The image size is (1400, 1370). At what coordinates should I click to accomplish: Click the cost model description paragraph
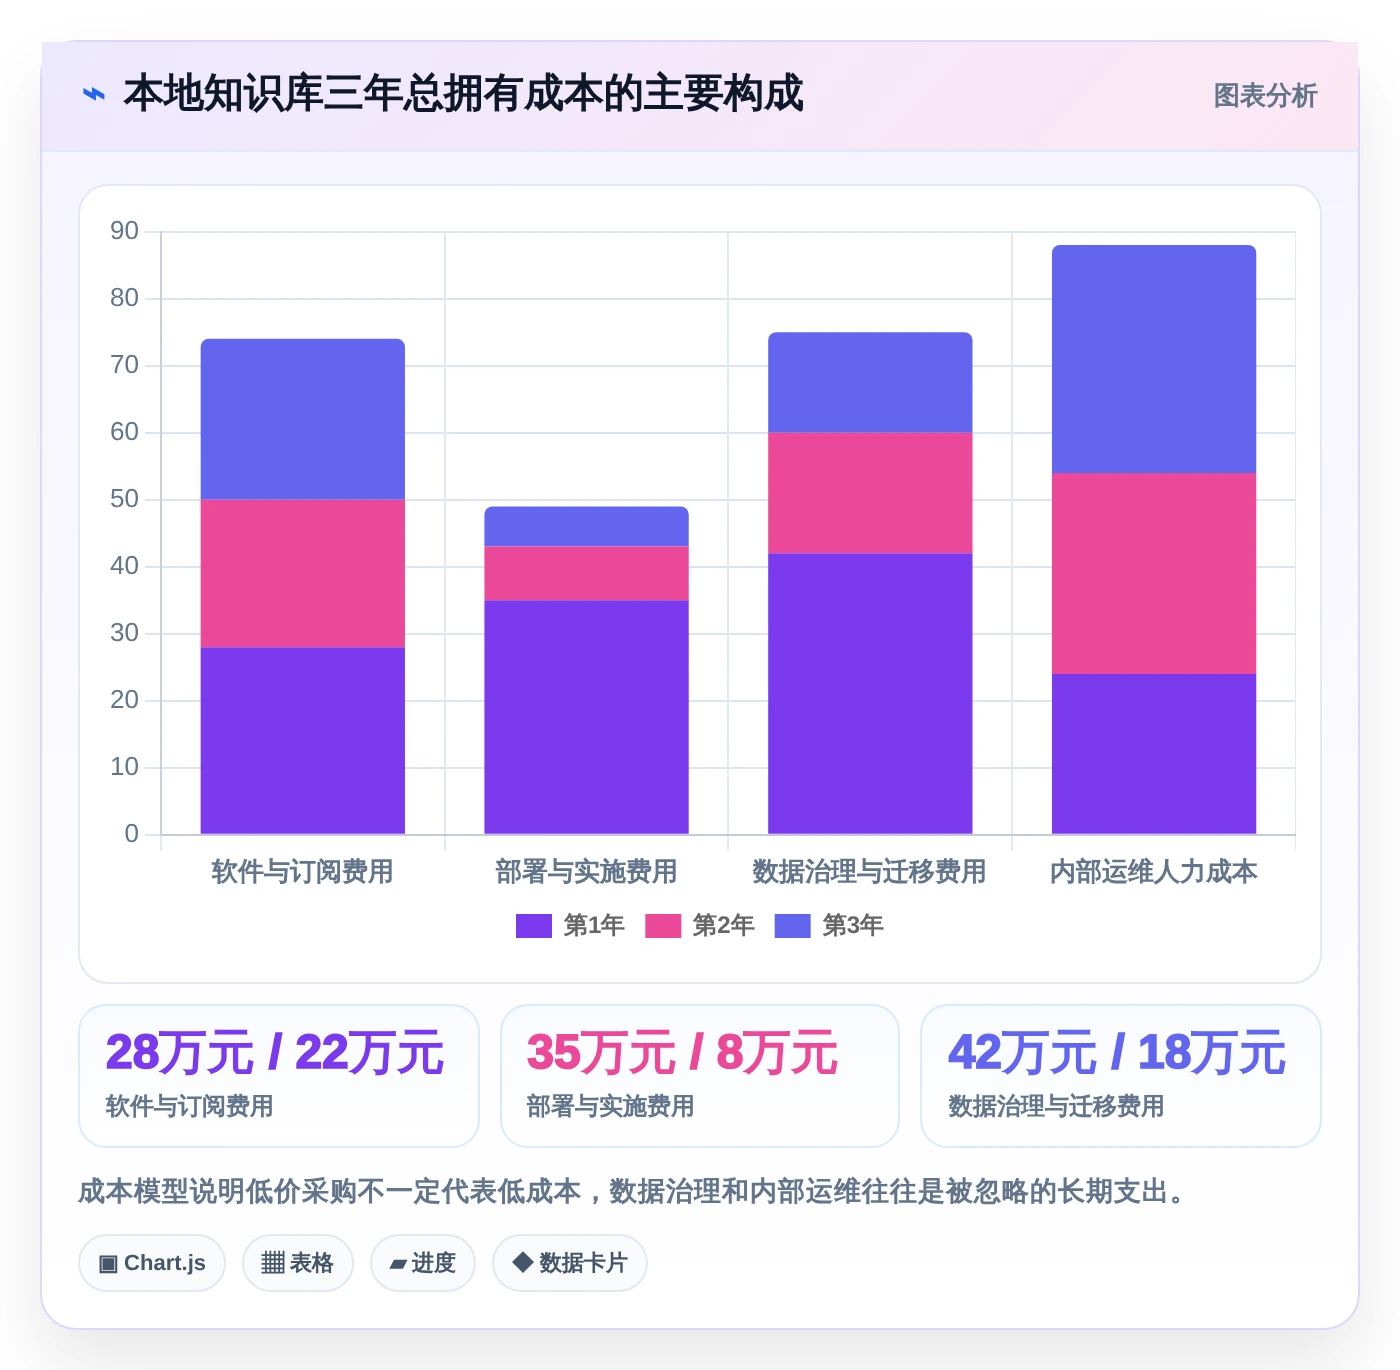[x=634, y=1192]
